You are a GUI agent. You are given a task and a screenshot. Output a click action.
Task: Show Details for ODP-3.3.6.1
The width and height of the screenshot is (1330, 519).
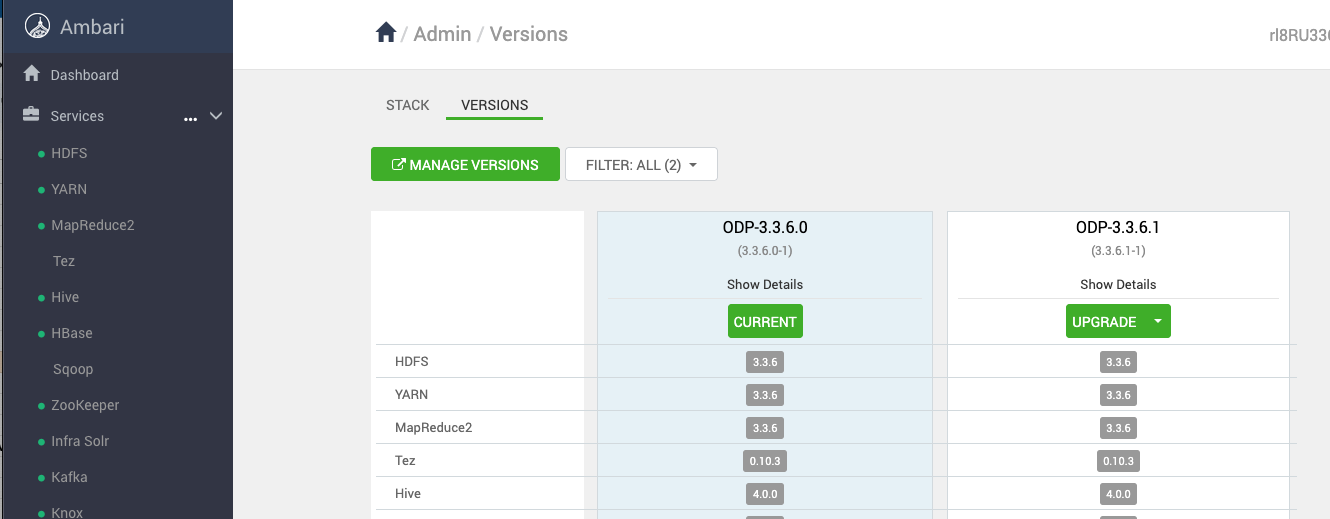click(1118, 284)
